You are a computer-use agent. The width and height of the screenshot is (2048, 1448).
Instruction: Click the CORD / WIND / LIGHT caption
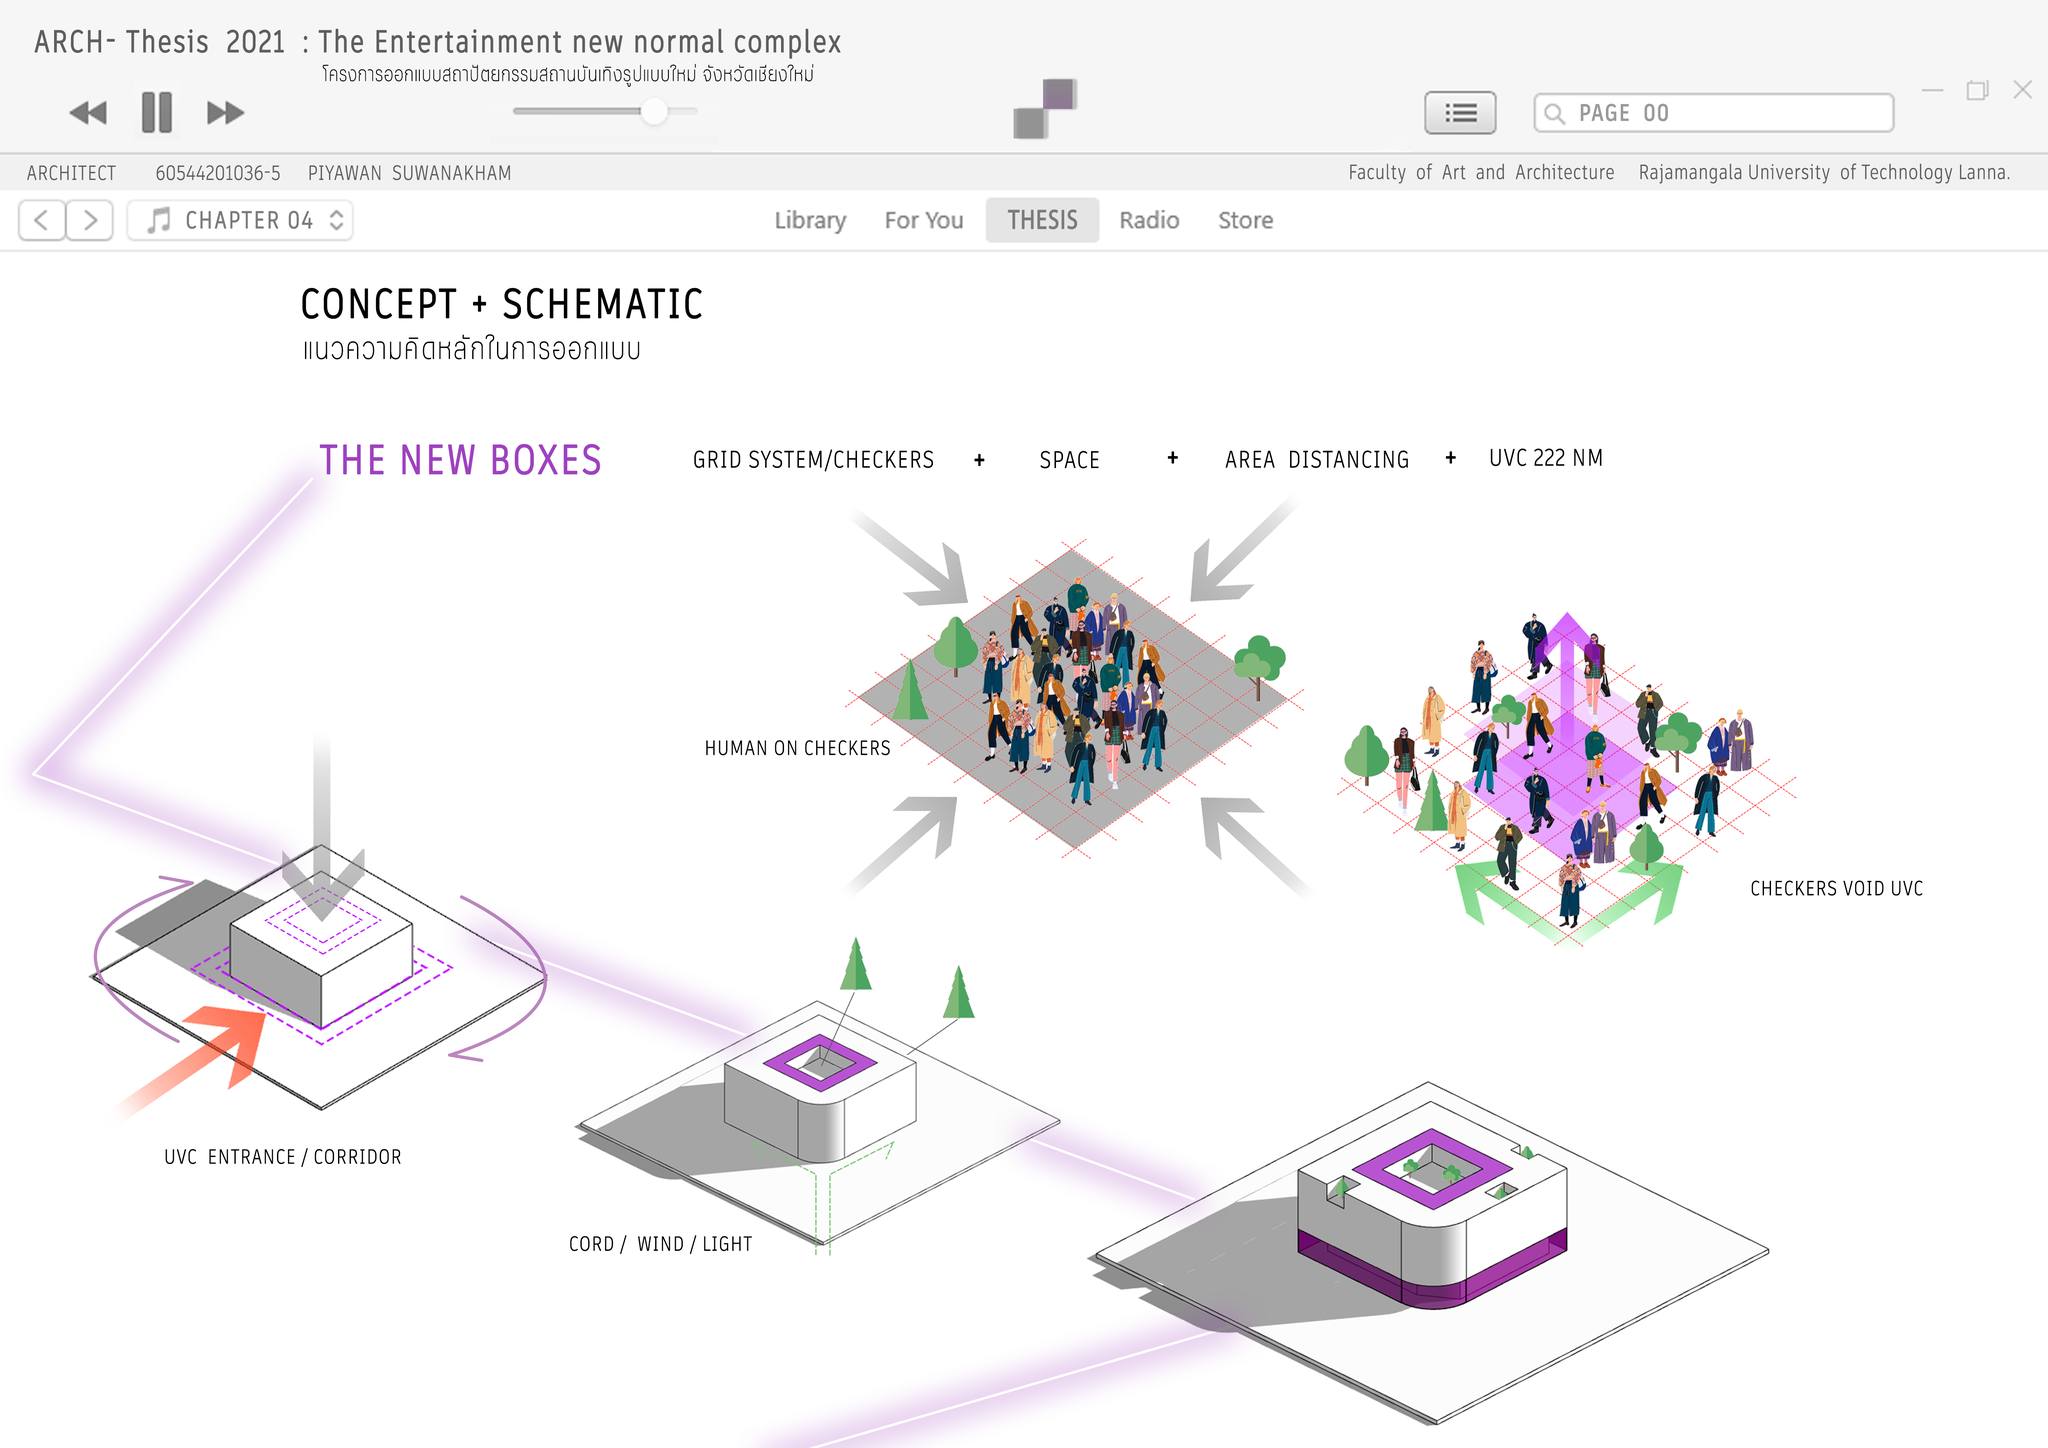coord(660,1244)
